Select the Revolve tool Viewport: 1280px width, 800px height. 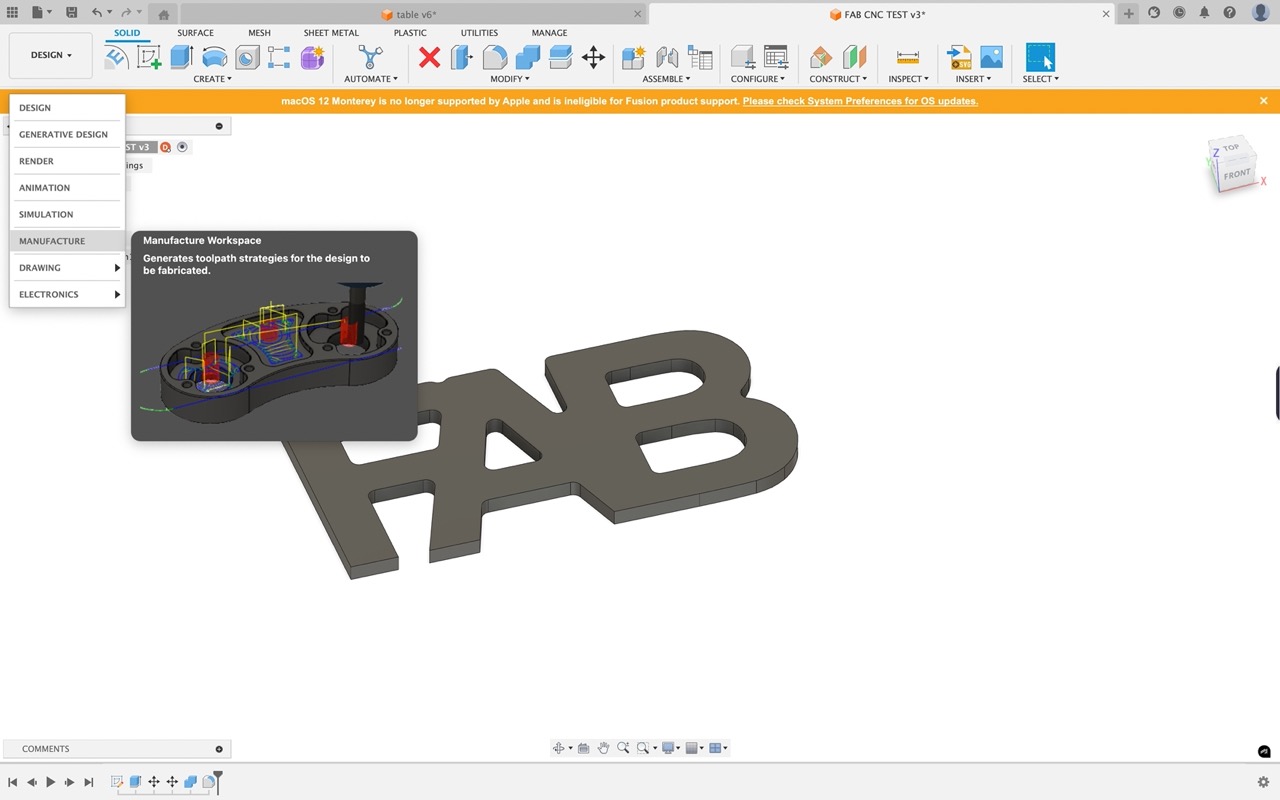click(x=214, y=57)
